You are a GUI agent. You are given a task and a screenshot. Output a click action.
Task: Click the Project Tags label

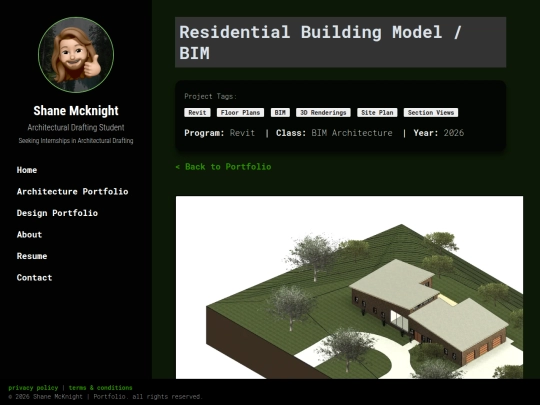click(210, 96)
